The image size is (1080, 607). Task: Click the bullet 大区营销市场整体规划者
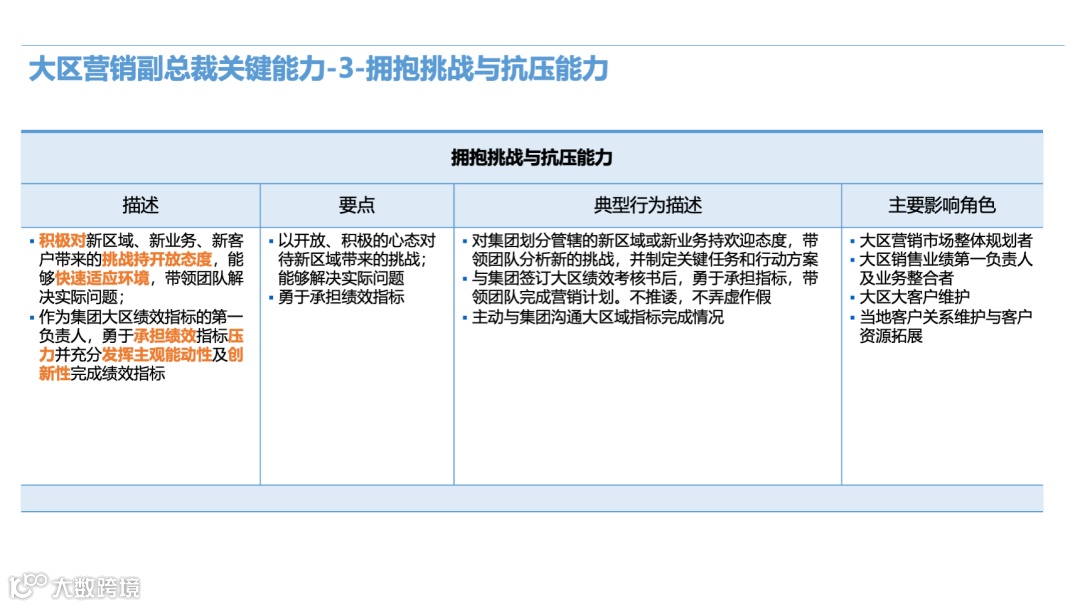pos(946,240)
